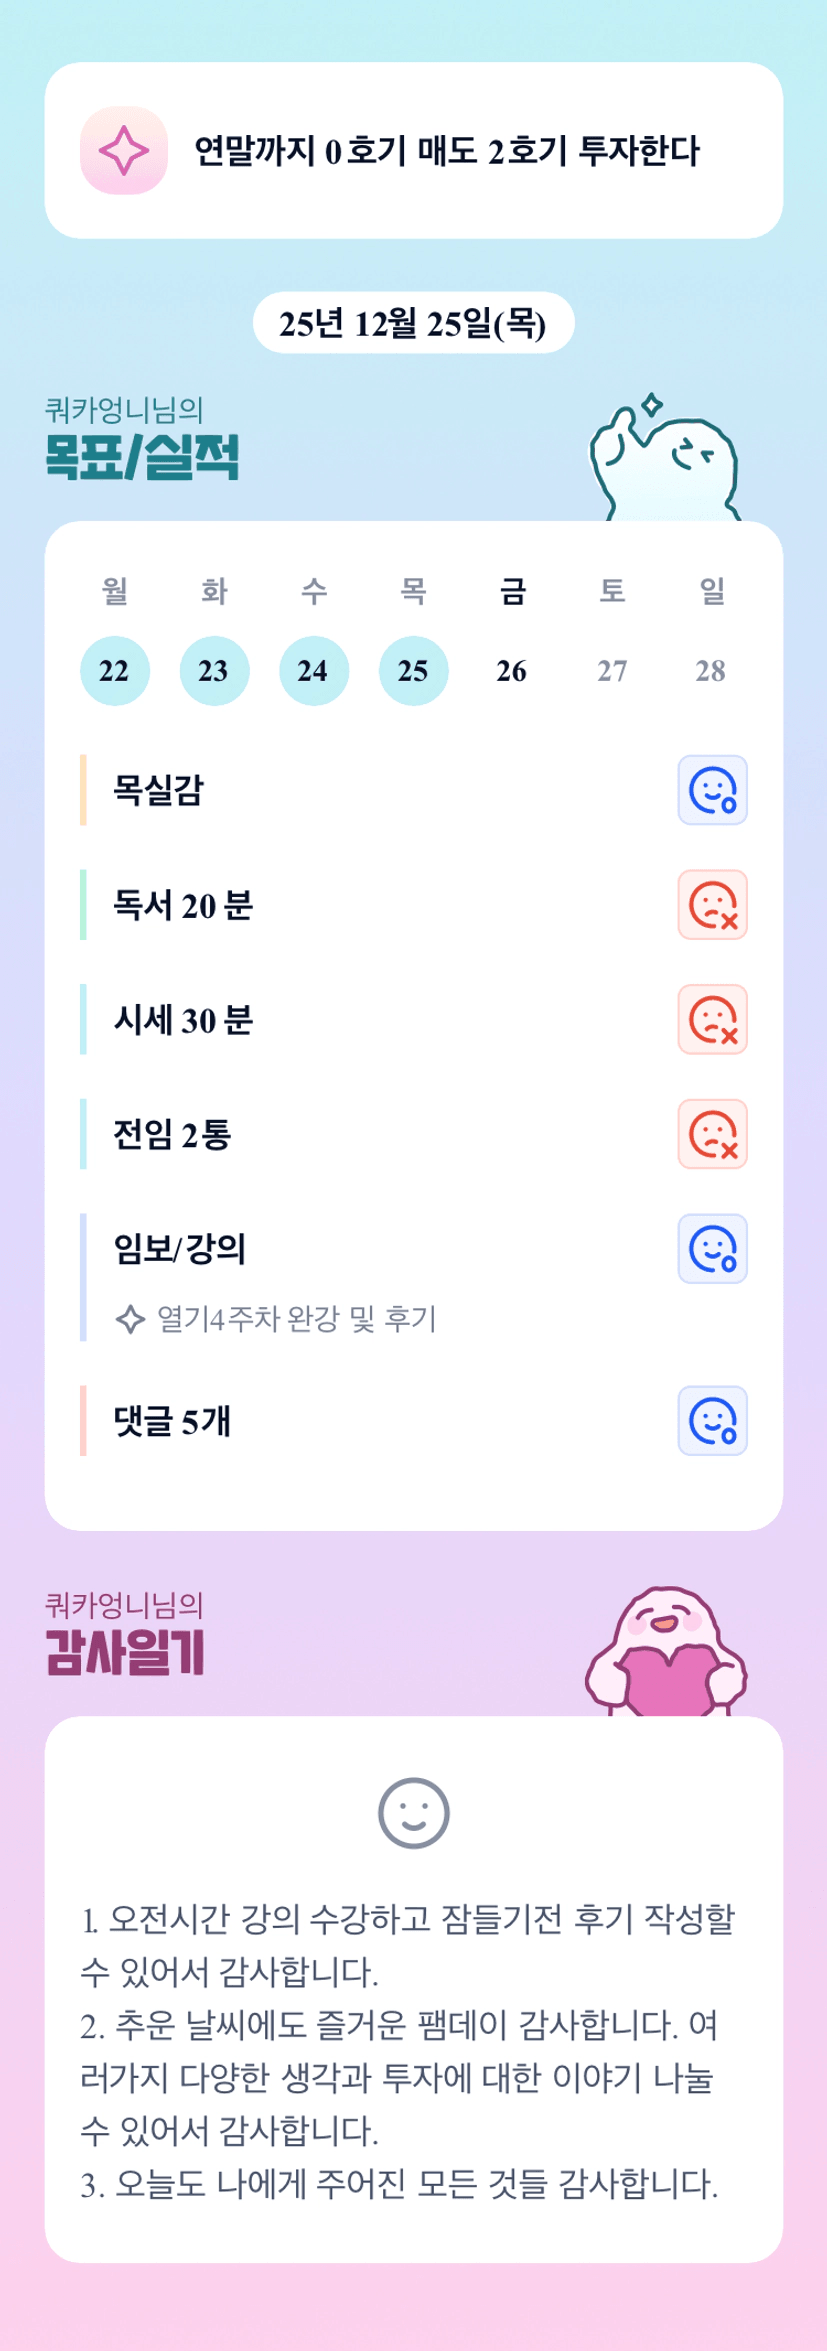Screen dimensions: 827x2351
Task: Select day 22 in the week calendar
Action: [x=114, y=671]
